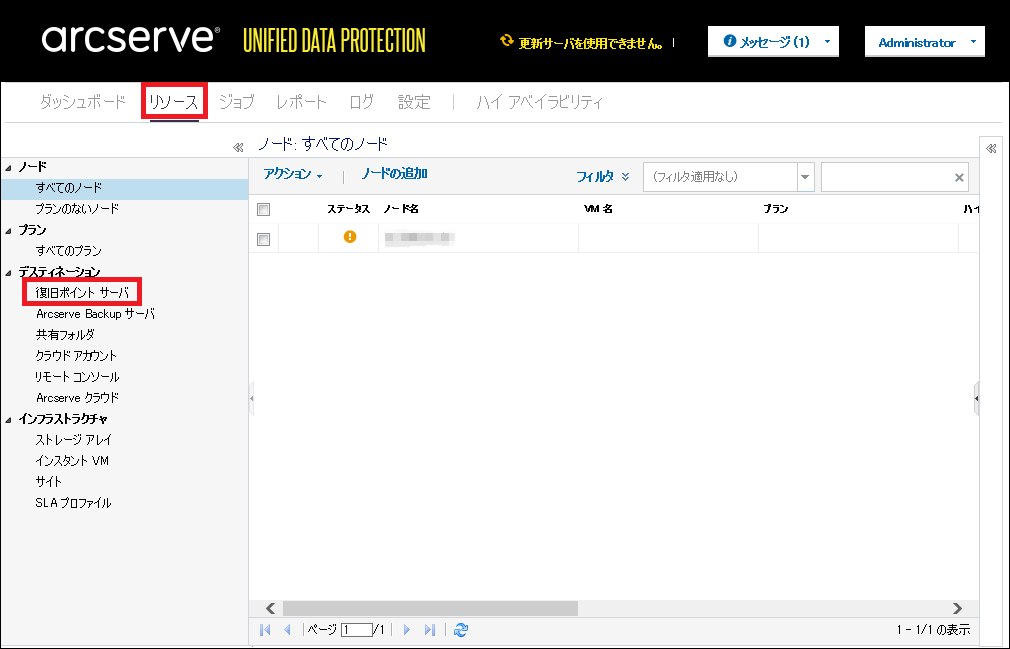Viewport: 1010px width, 649px height.
Task: Click the ステータス column header
Action: (348, 209)
